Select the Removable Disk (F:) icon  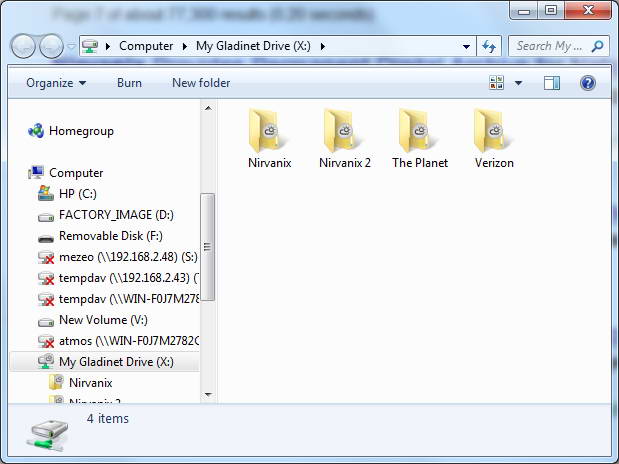46,238
